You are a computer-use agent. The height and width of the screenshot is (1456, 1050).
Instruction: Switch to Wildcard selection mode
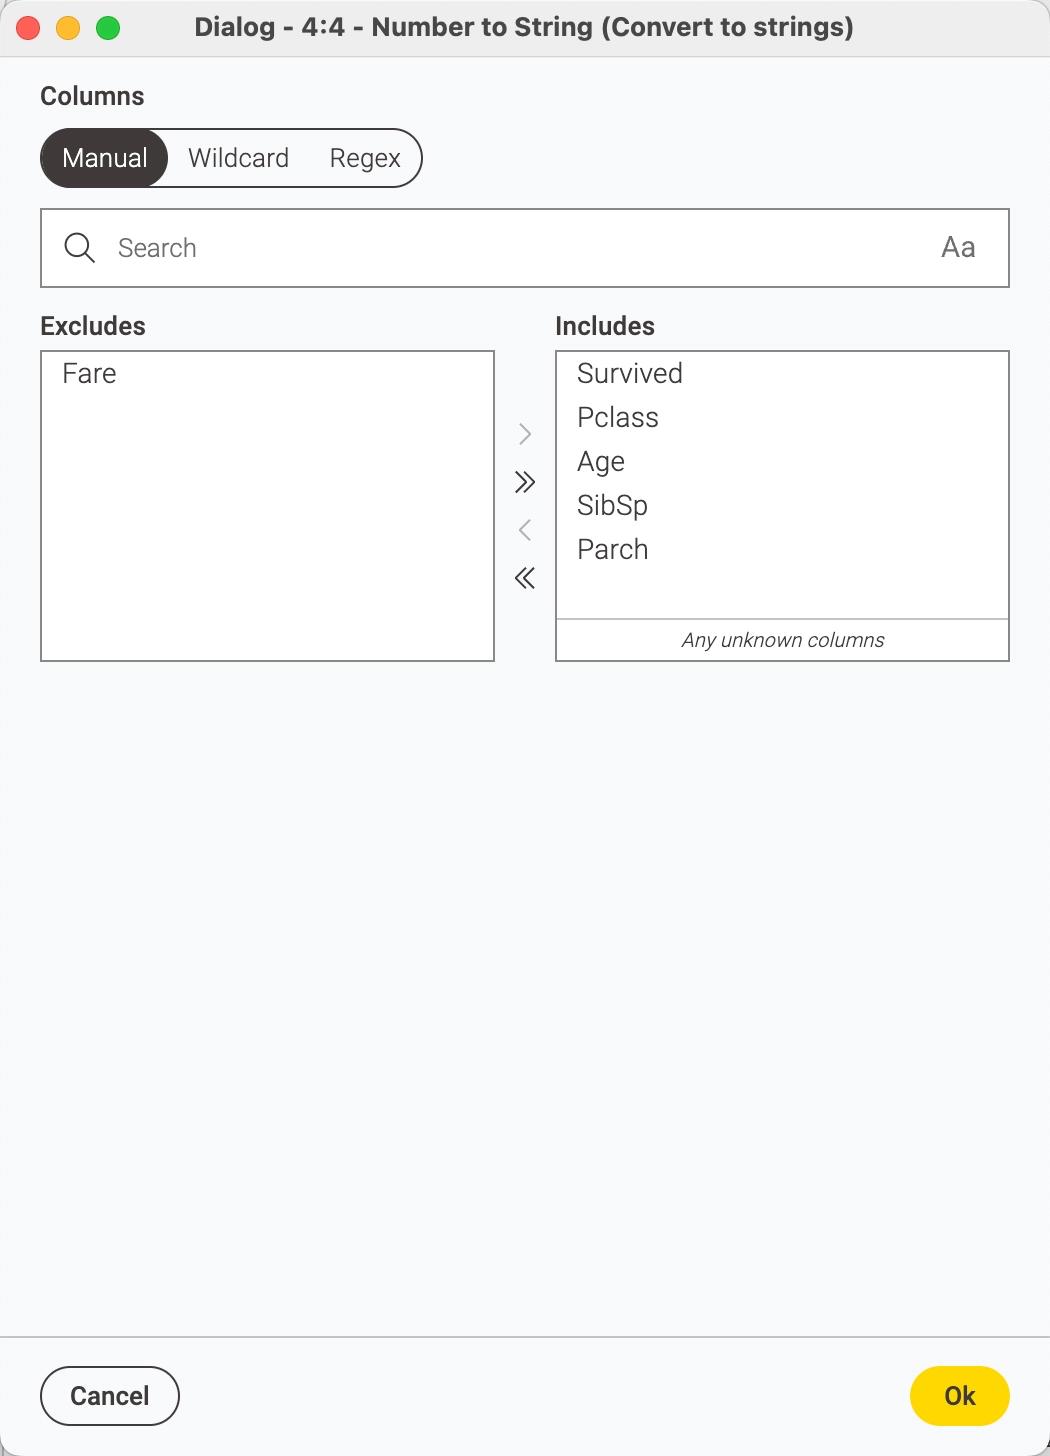[x=238, y=158]
